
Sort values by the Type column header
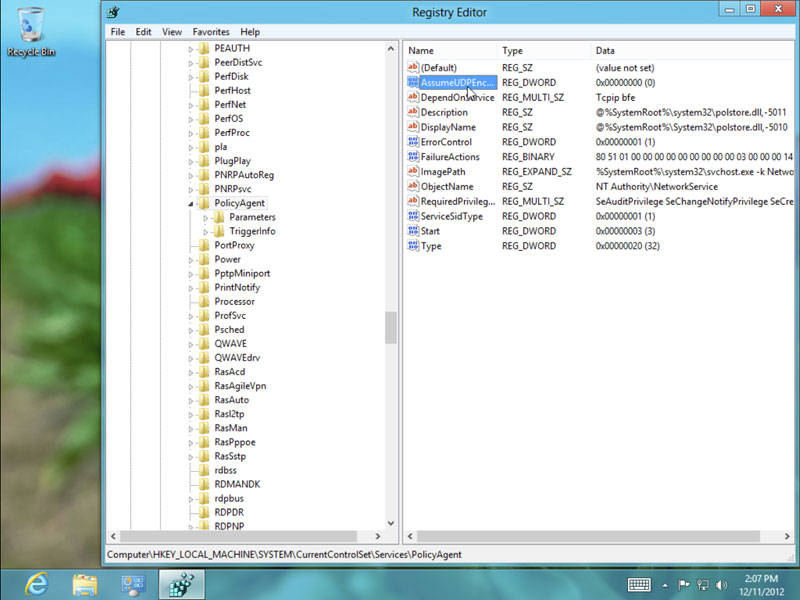[x=545, y=50]
